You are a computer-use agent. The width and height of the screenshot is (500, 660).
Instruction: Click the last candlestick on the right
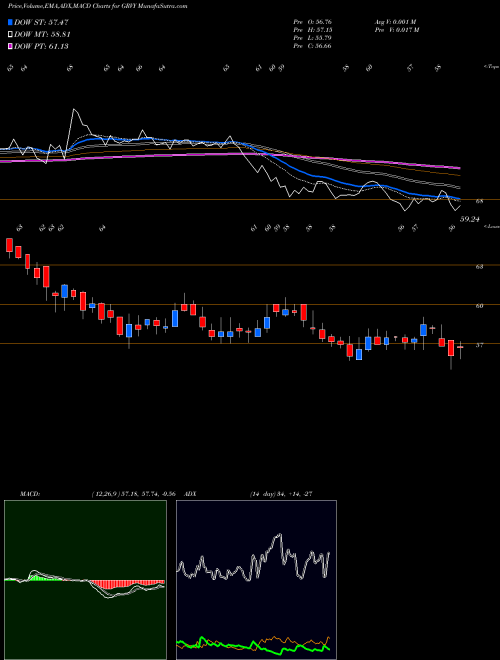[x=460, y=348]
